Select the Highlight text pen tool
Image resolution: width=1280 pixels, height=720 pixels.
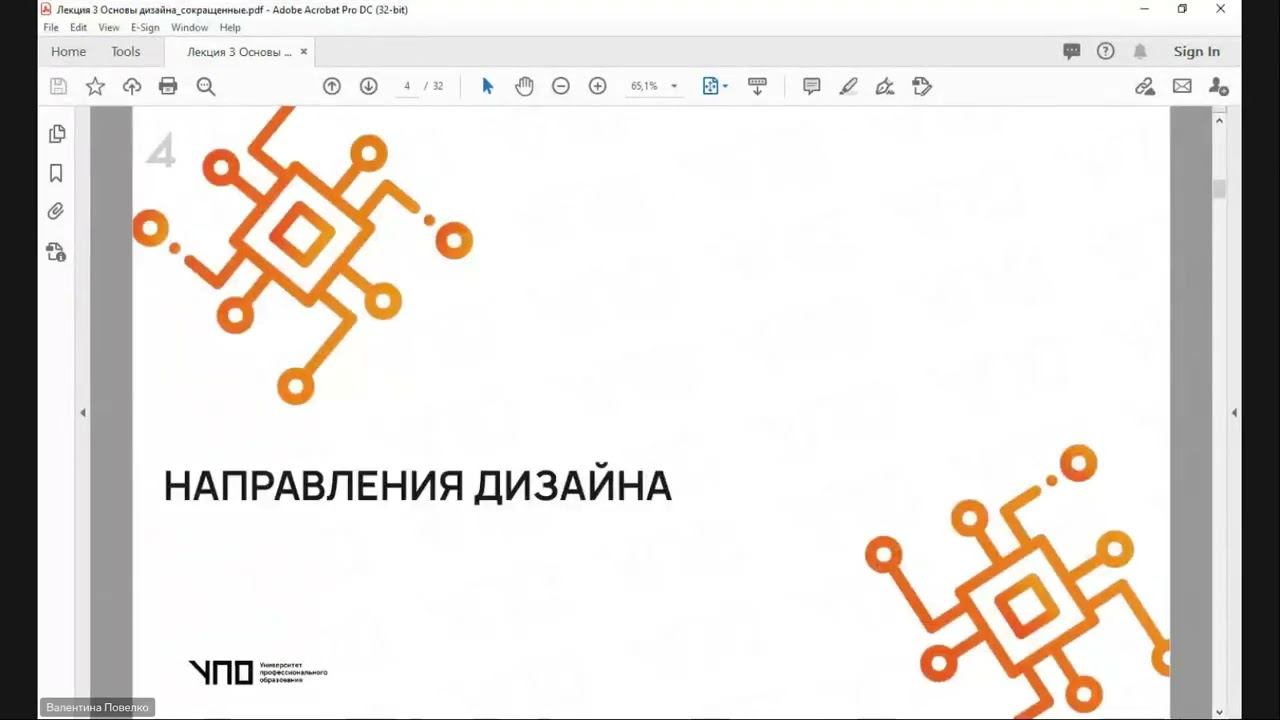pyautogui.click(x=848, y=86)
